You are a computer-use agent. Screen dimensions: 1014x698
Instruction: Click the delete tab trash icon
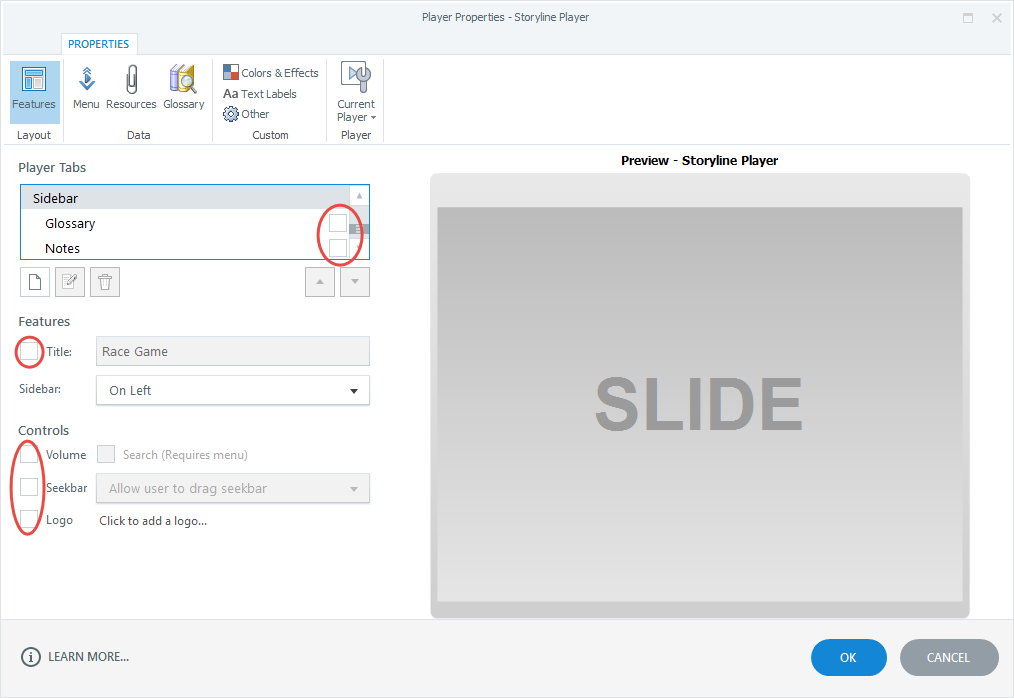coord(104,282)
